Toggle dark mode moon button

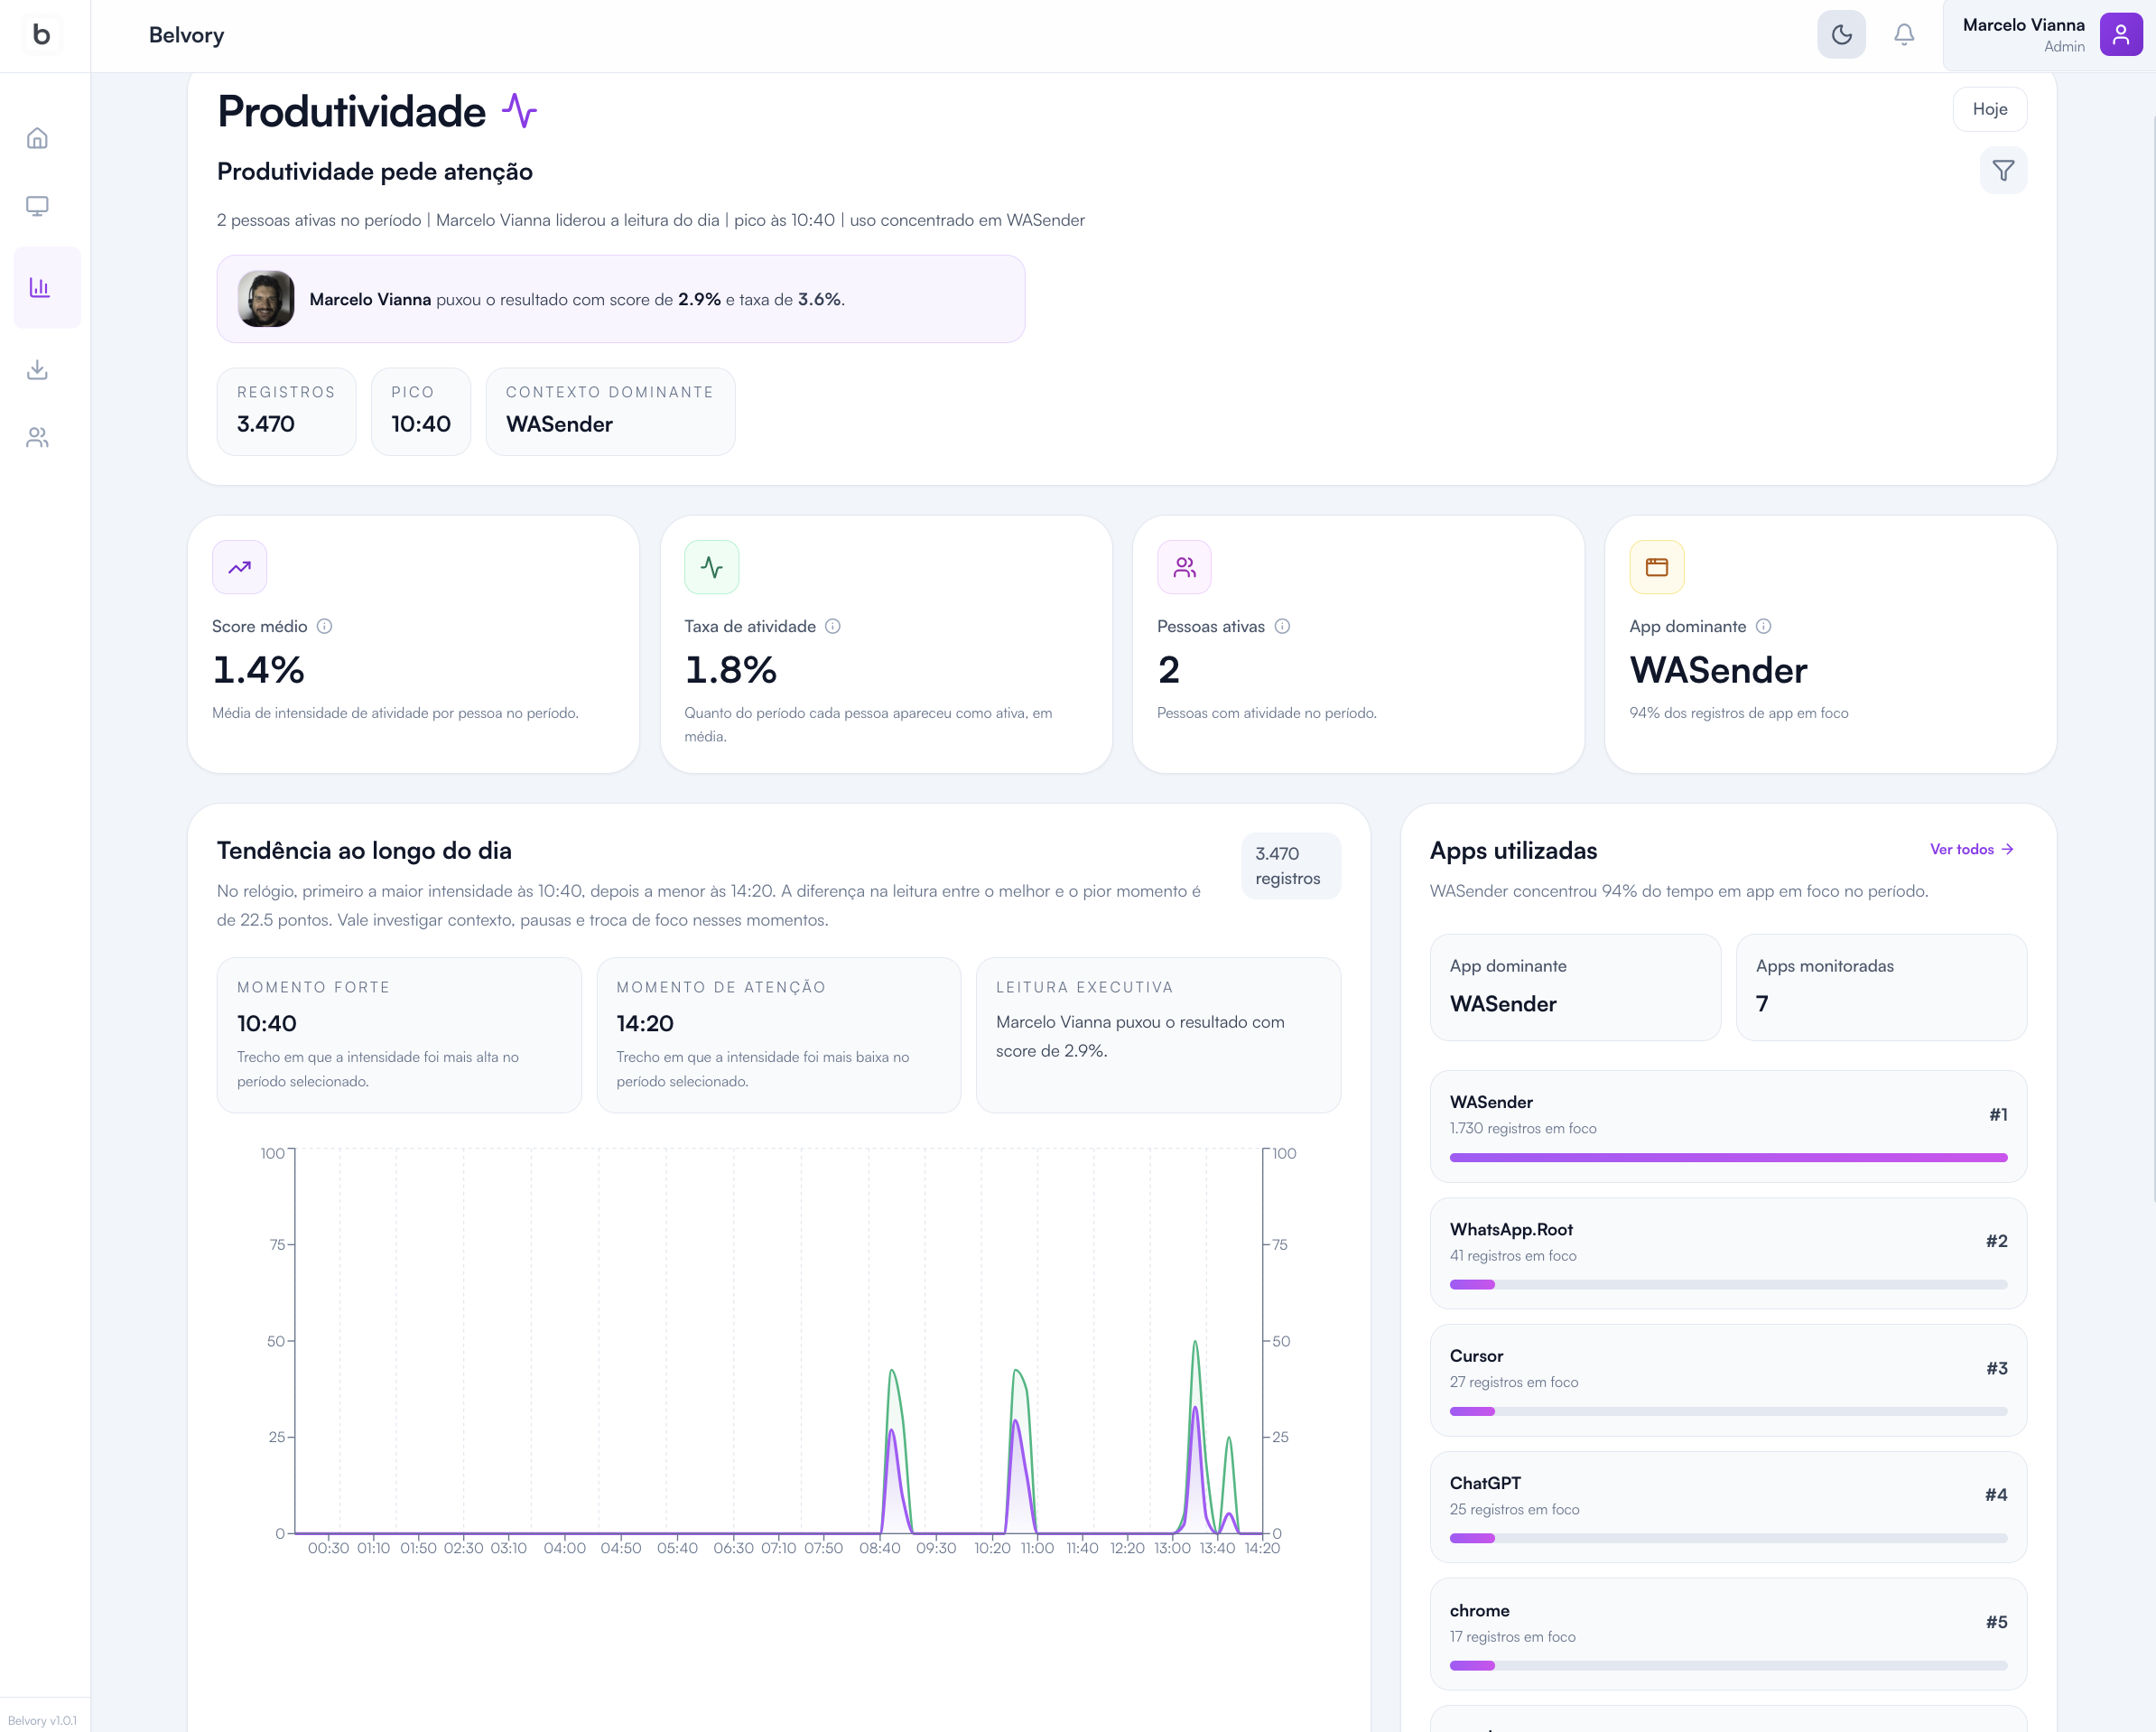[1841, 35]
